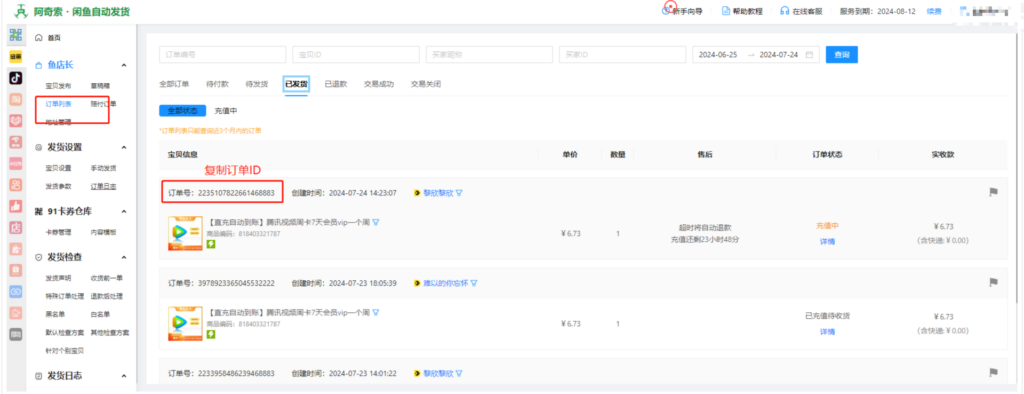Open 草稿箱 in the sidebar
Viewport: 1024px width, 394px height.
tap(101, 86)
